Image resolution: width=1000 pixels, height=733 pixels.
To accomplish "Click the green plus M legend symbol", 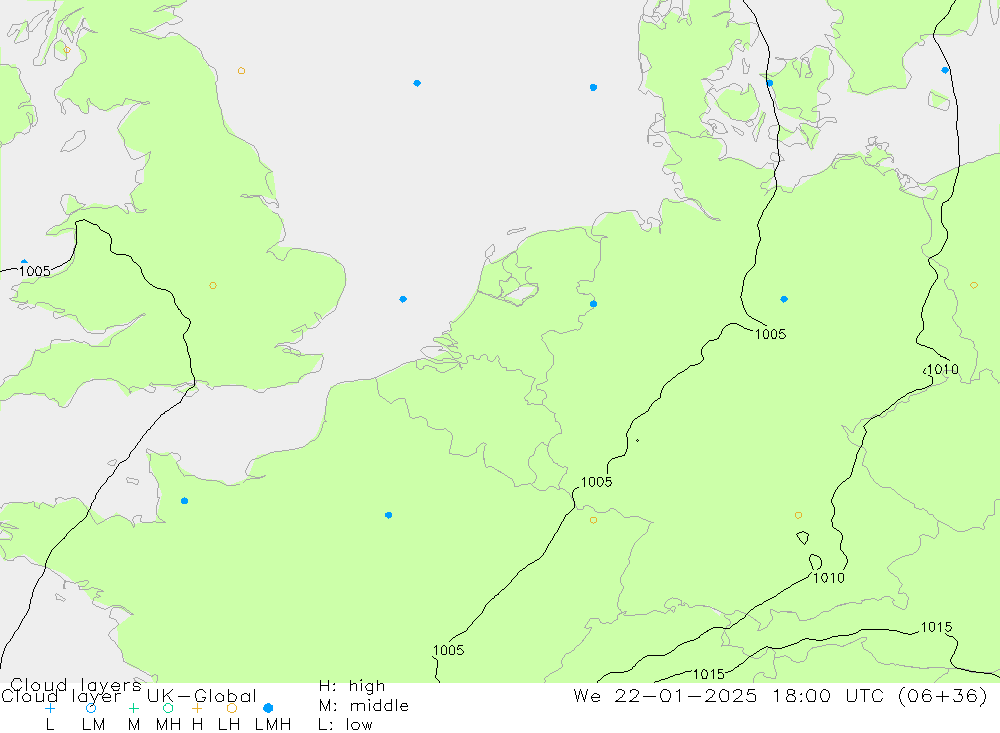I will (x=133, y=708).
